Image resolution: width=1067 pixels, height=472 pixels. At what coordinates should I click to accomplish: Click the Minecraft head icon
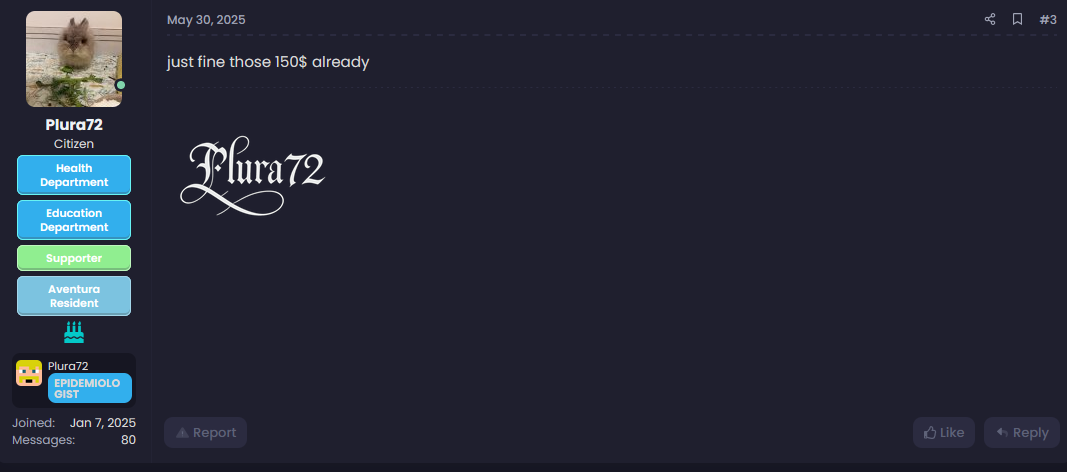click(x=29, y=373)
